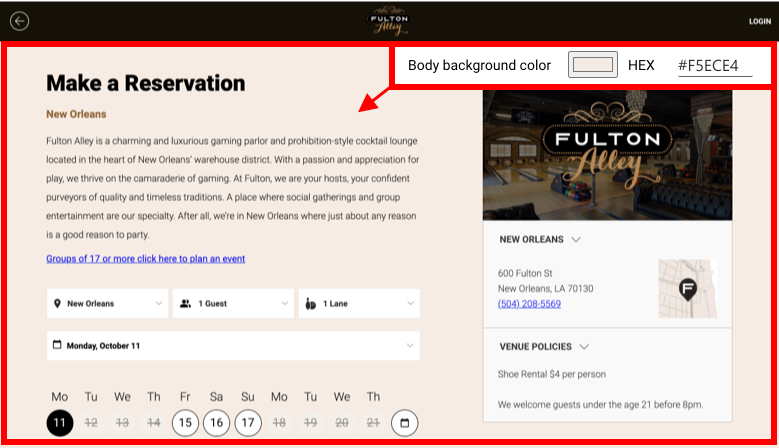Click the back arrow icon in header
Image resolution: width=779 pixels, height=448 pixels.
click(x=20, y=21)
